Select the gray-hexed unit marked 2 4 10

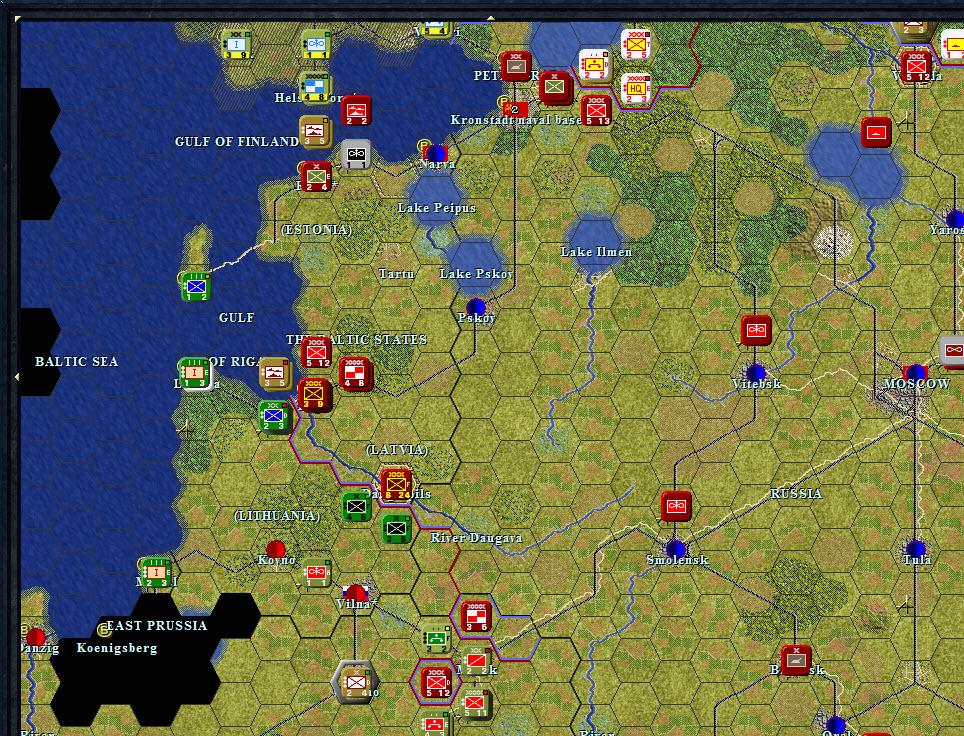(x=355, y=683)
